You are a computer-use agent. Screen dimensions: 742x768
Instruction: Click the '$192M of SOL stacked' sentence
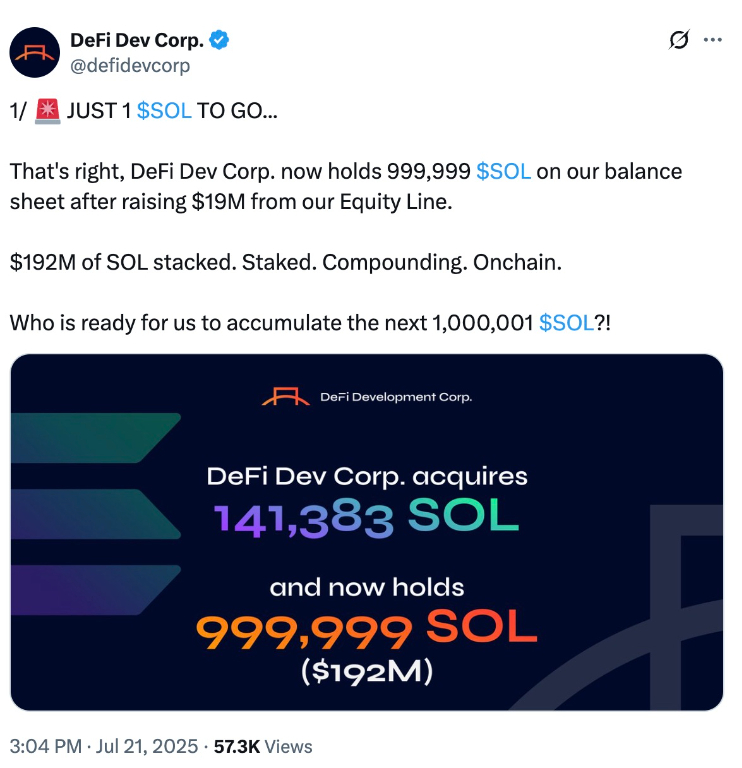pos(283,262)
